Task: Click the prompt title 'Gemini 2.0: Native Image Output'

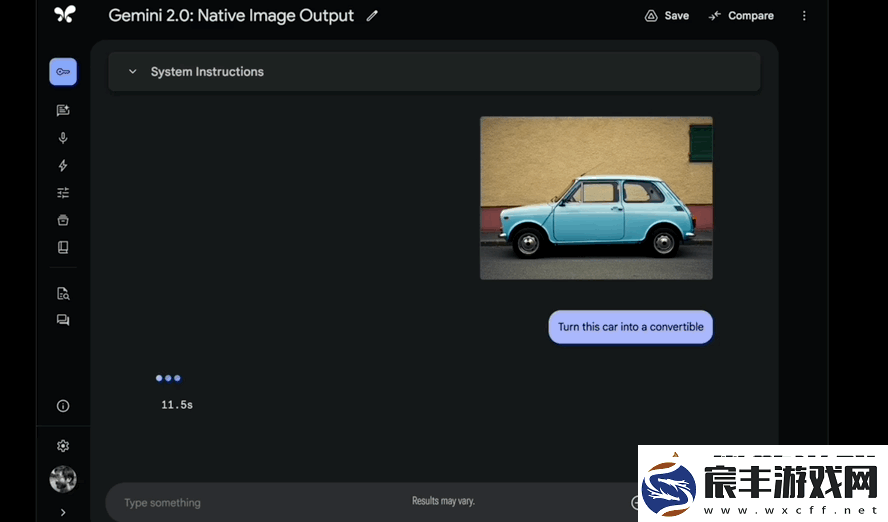Action: tap(231, 16)
